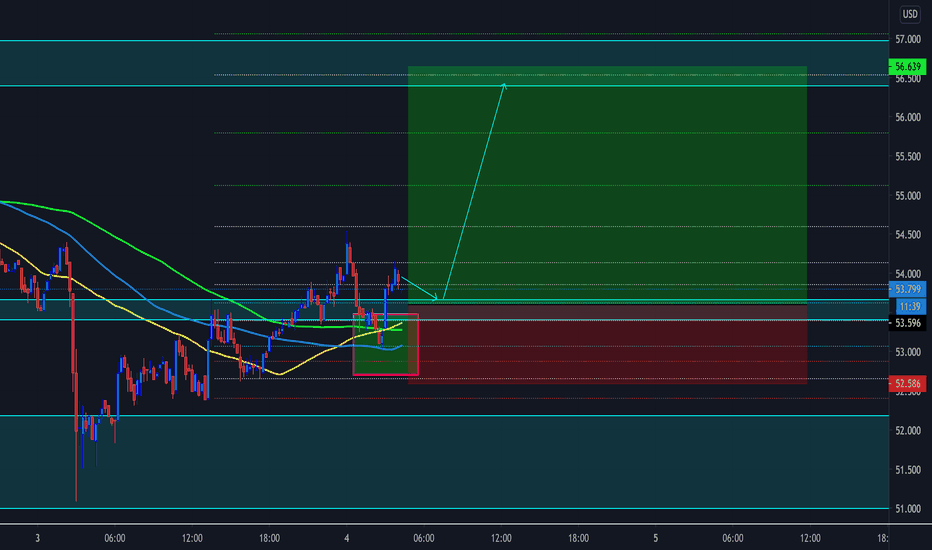Viewport: 932px width, 550px height.
Task: Click the 54.500 price axis label
Action: [908, 235]
